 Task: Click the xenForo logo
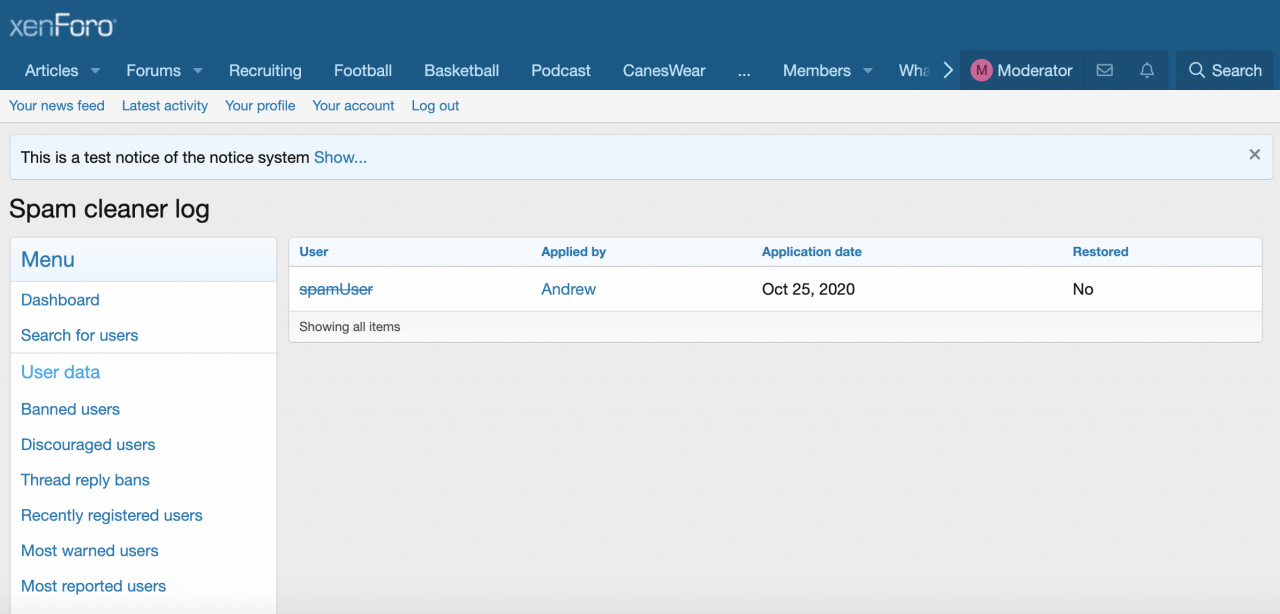click(62, 25)
